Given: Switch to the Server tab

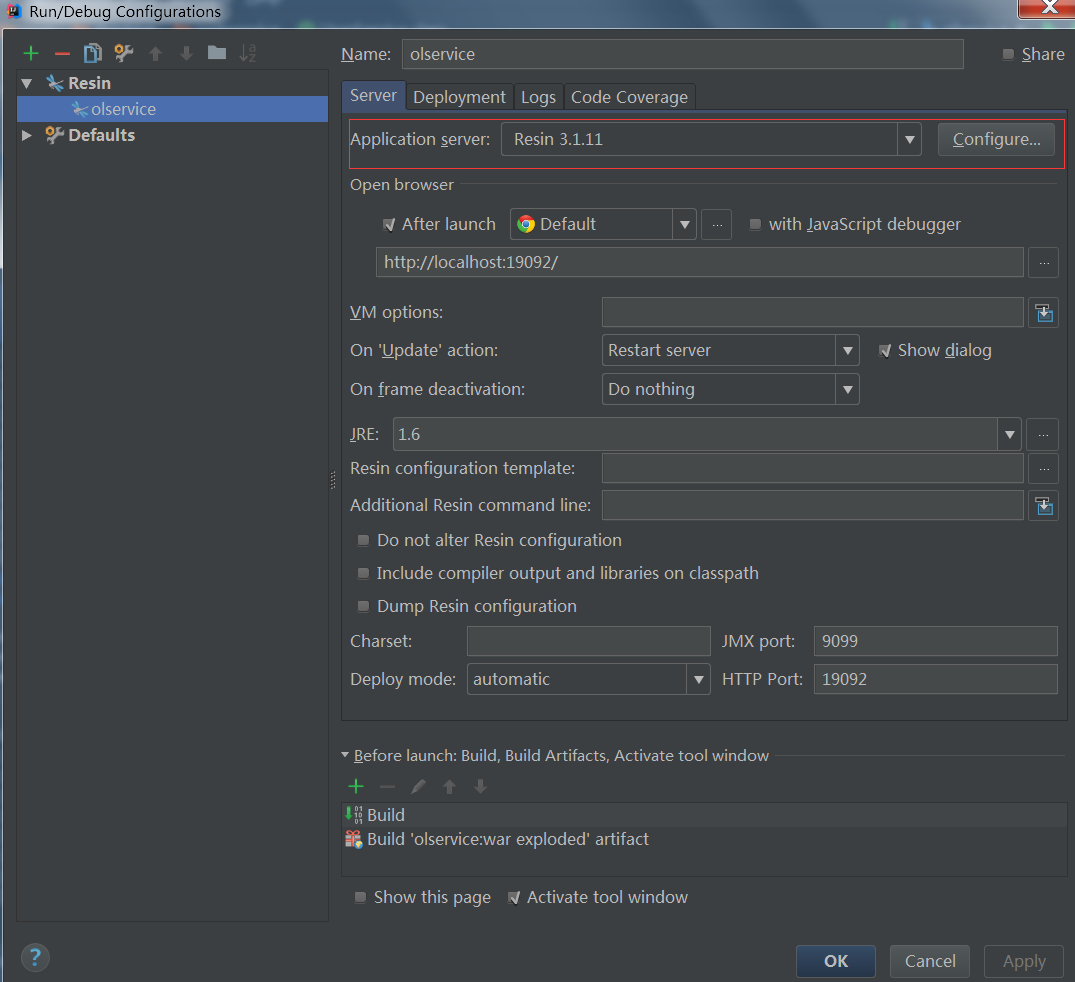Looking at the screenshot, I should click(x=373, y=96).
